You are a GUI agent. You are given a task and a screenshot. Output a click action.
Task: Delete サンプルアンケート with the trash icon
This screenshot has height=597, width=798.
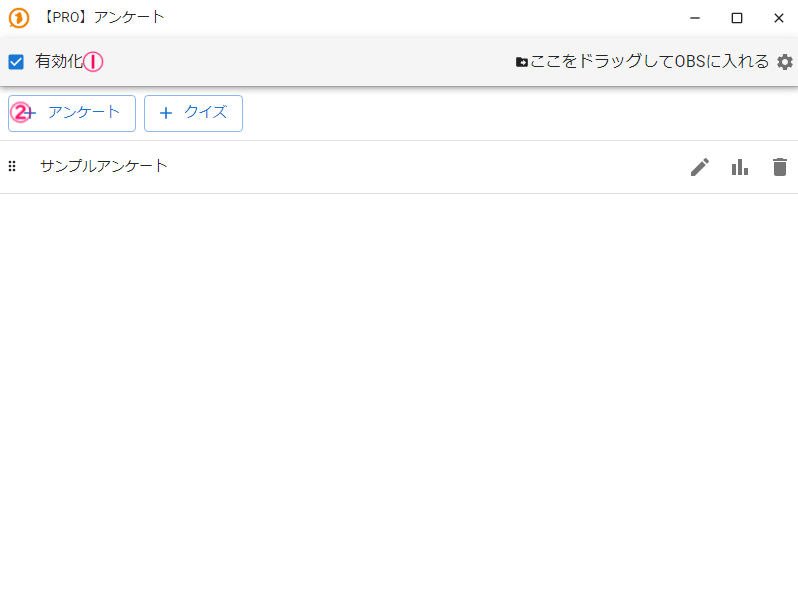click(x=780, y=167)
